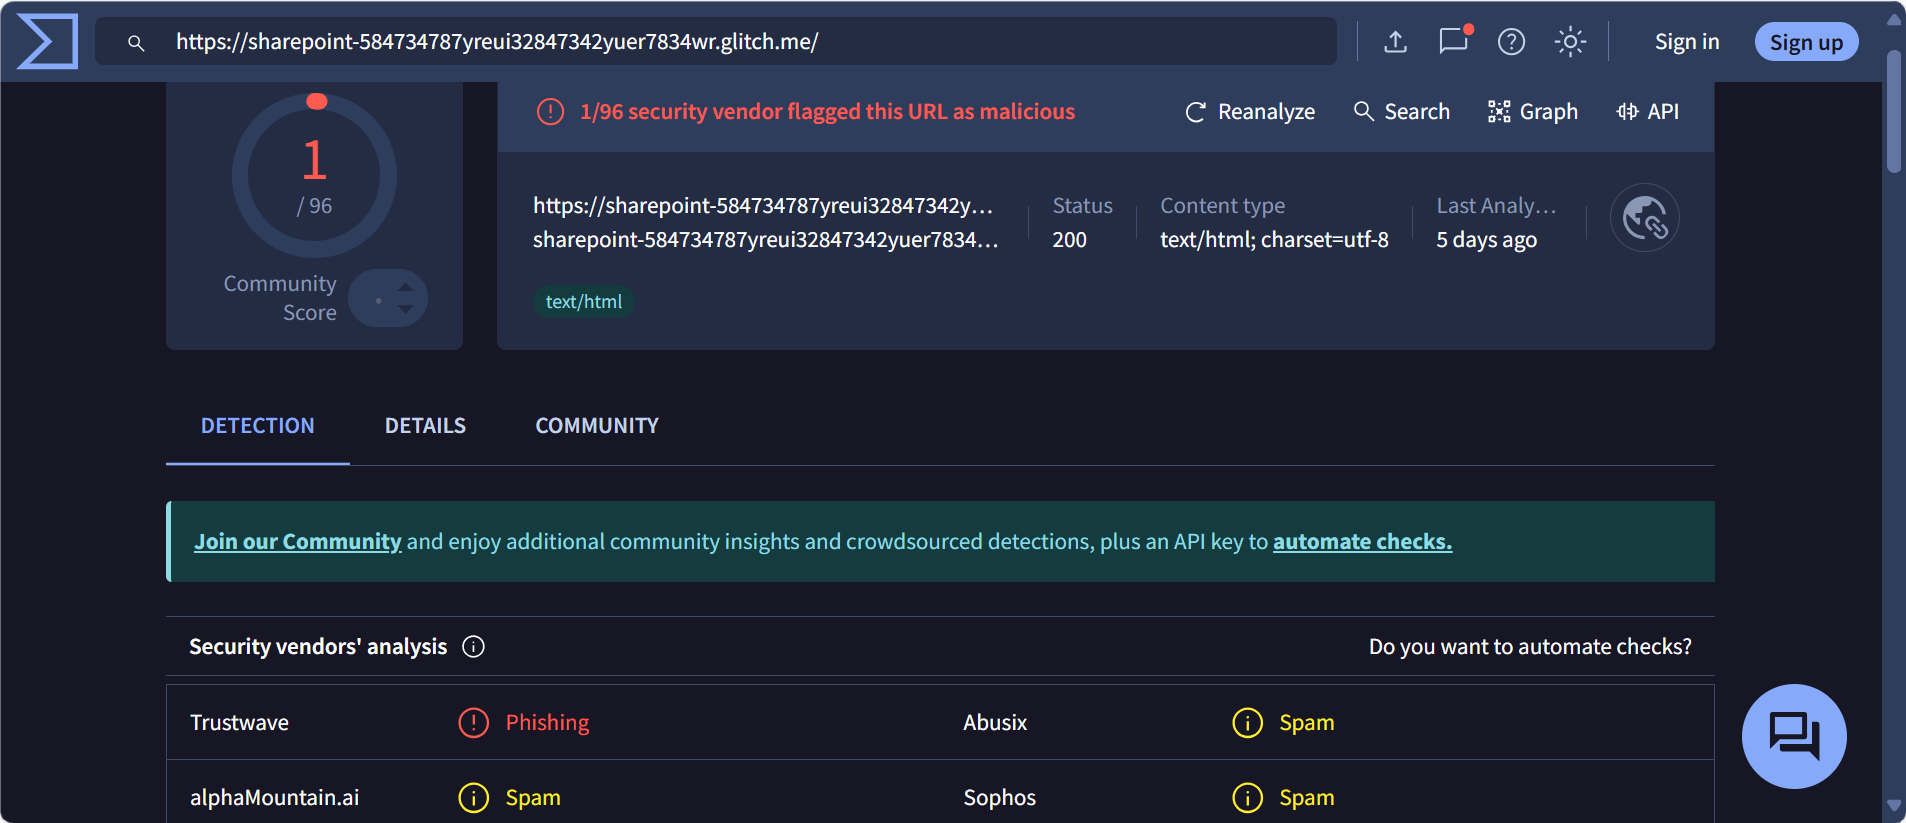Click the VirusTotal sigma logo
Viewport: 1906px width, 823px height.
click(47, 41)
